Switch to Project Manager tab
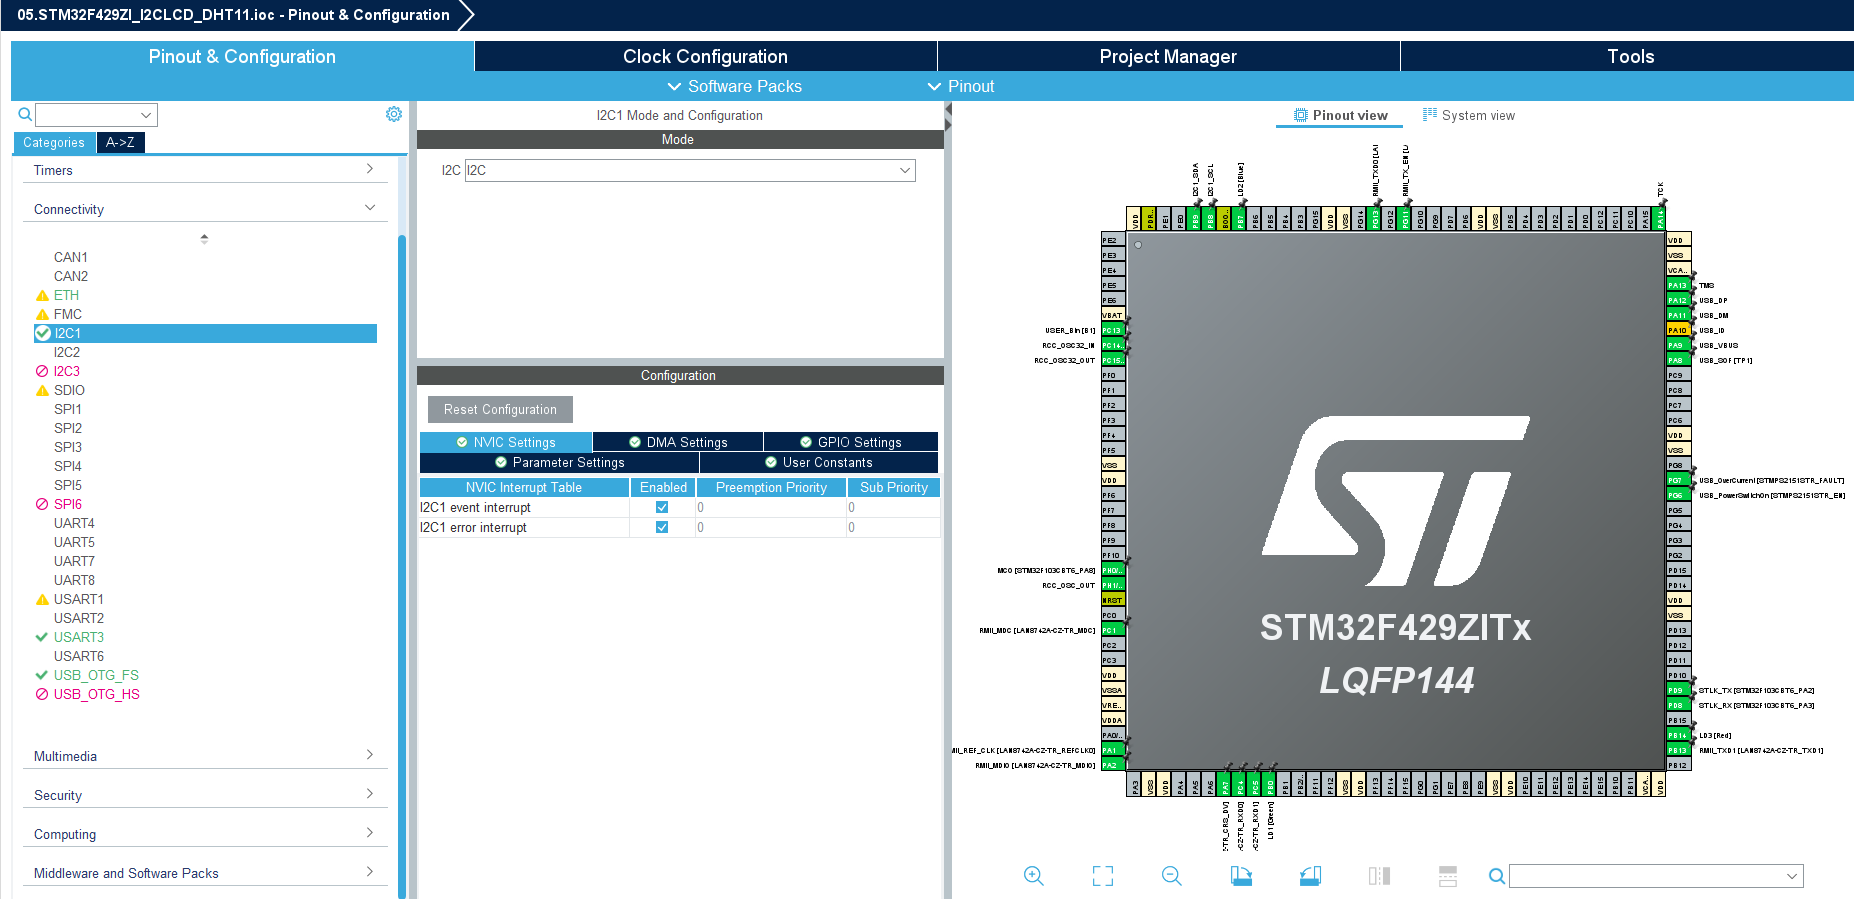Image resolution: width=1854 pixels, height=899 pixels. tap(1168, 56)
